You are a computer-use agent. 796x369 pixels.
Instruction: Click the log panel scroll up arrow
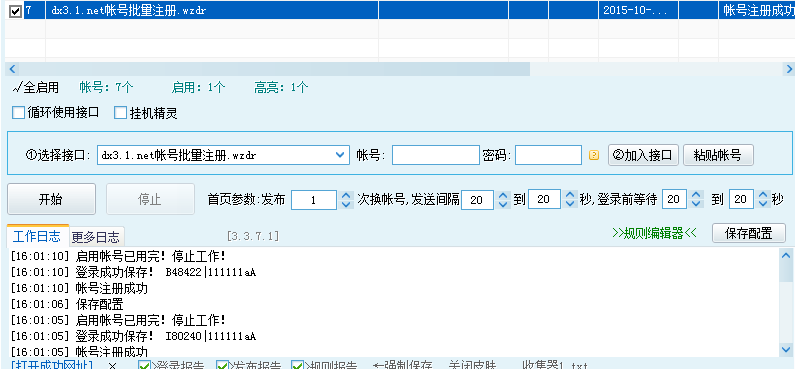[x=786, y=256]
